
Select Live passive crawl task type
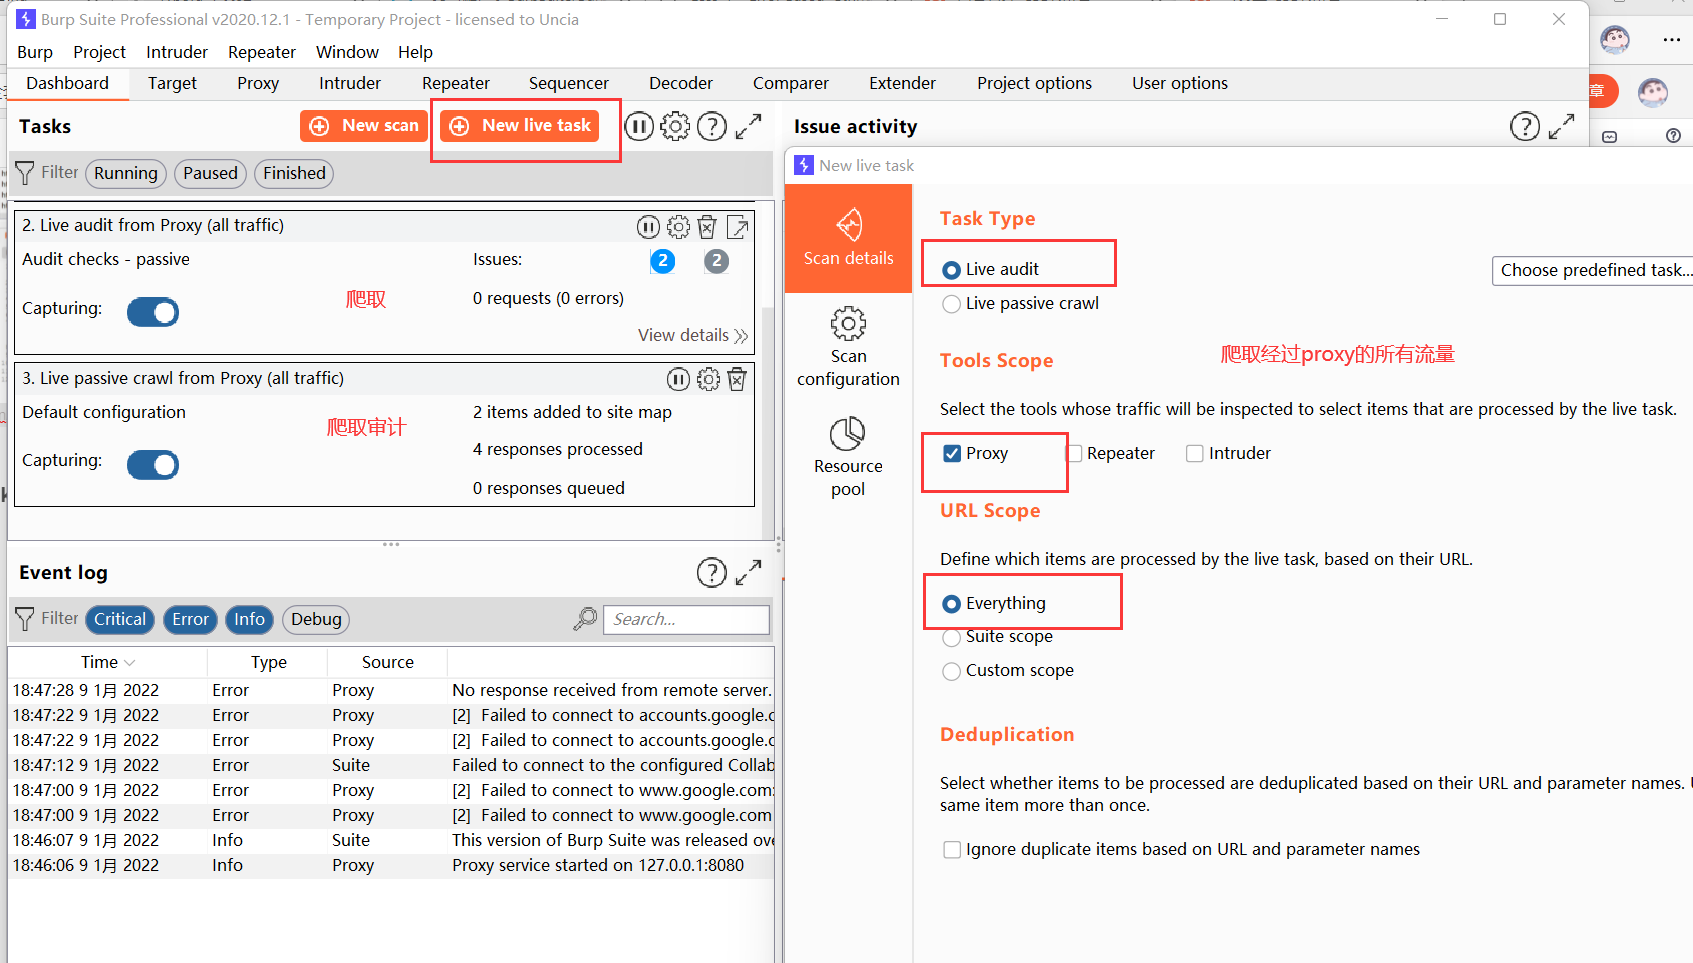click(x=952, y=304)
